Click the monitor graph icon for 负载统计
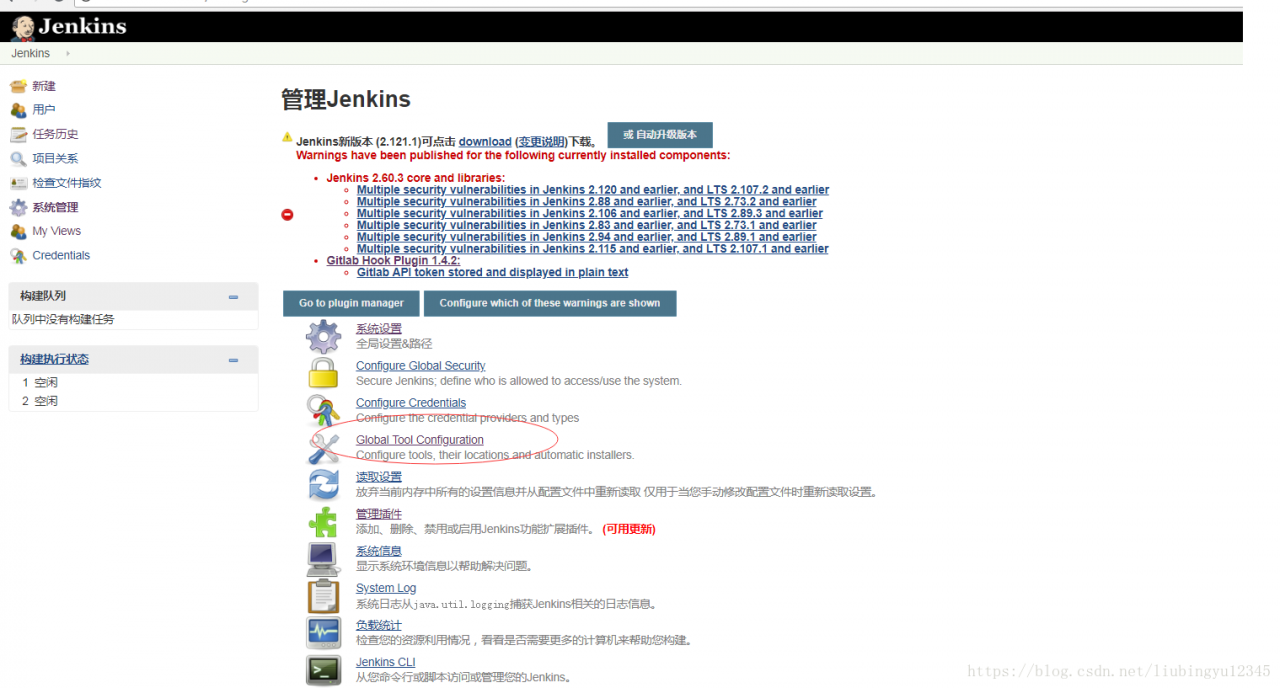Image resolution: width=1280 pixels, height=688 pixels. click(323, 632)
